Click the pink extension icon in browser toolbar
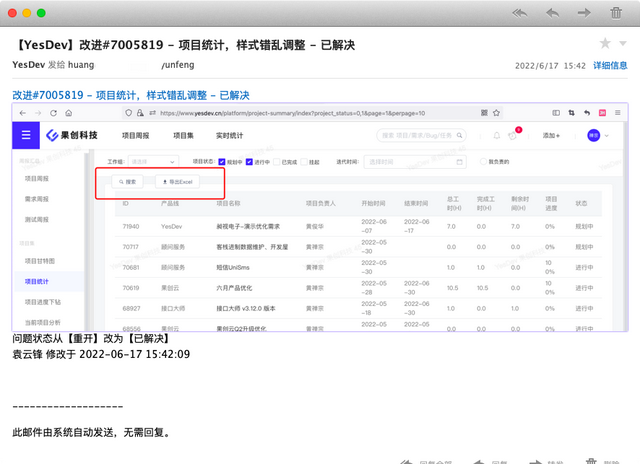Image resolution: width=640 pixels, height=464 pixels. pos(602,113)
